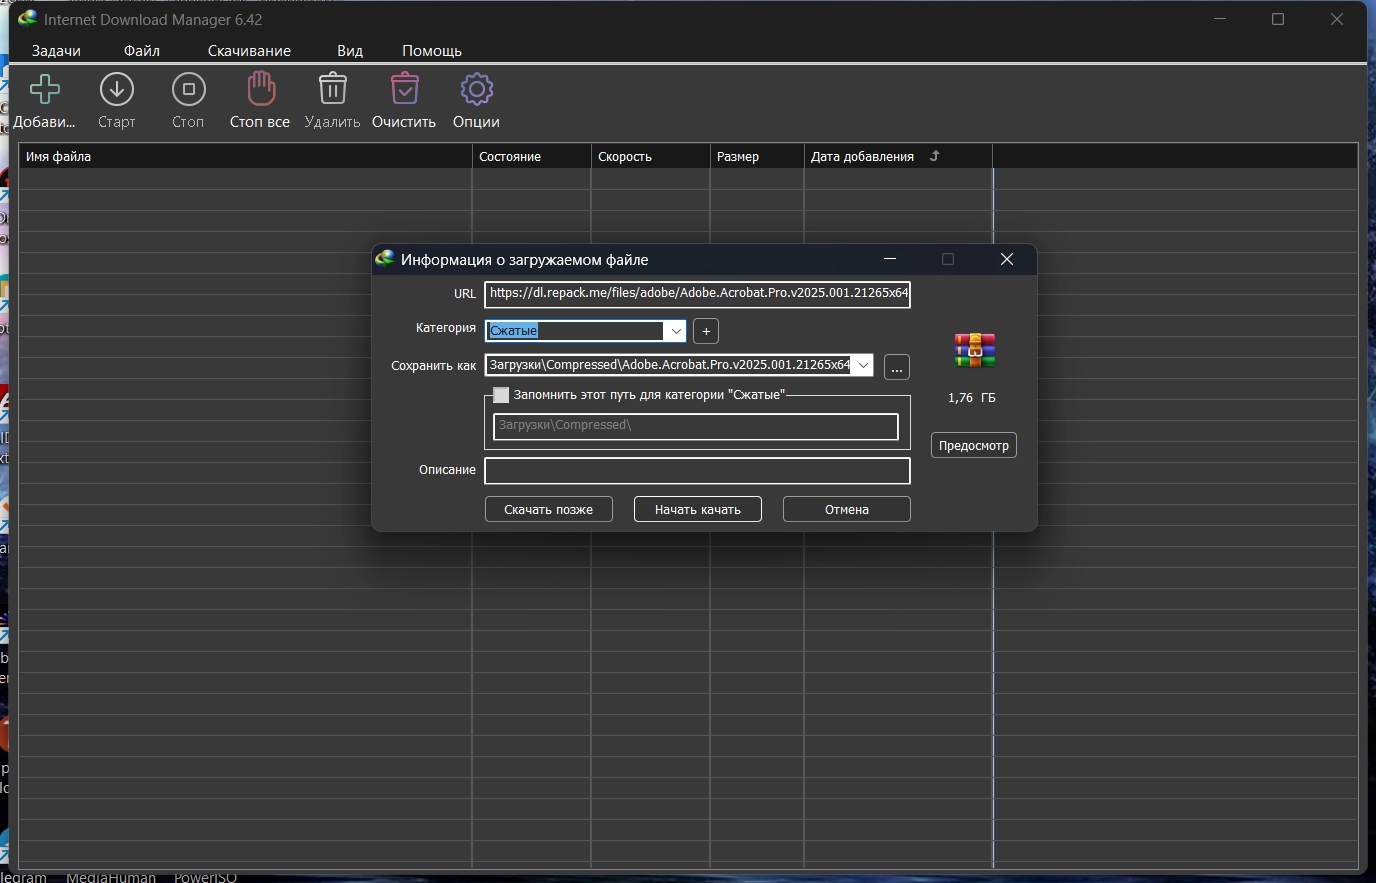Close the Информация о загружаемом файле dialog
The height and width of the screenshot is (883, 1376).
[1007, 259]
